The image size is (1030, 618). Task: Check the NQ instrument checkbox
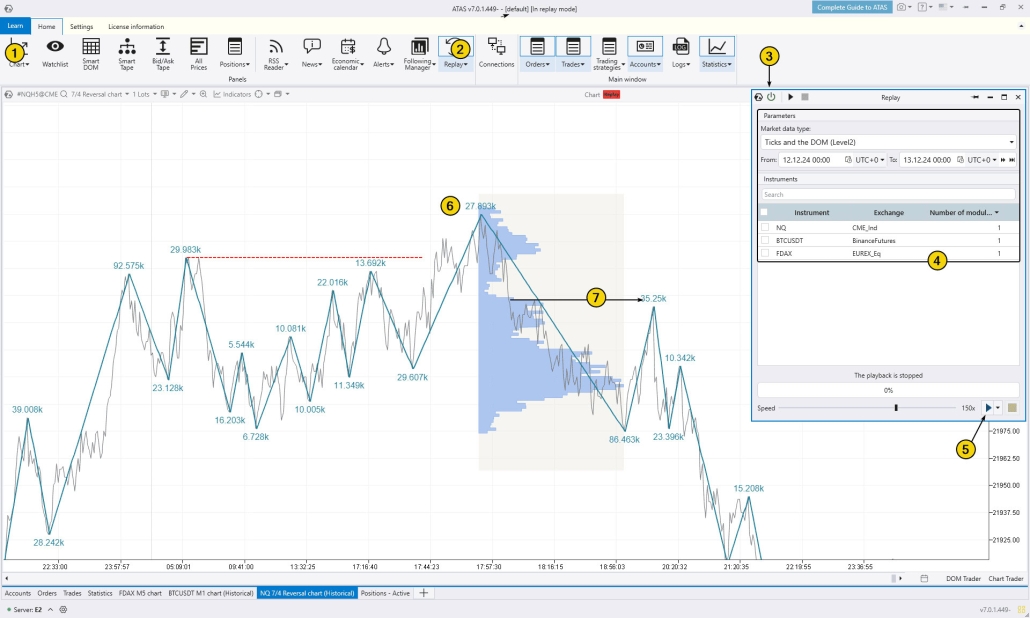tap(765, 228)
